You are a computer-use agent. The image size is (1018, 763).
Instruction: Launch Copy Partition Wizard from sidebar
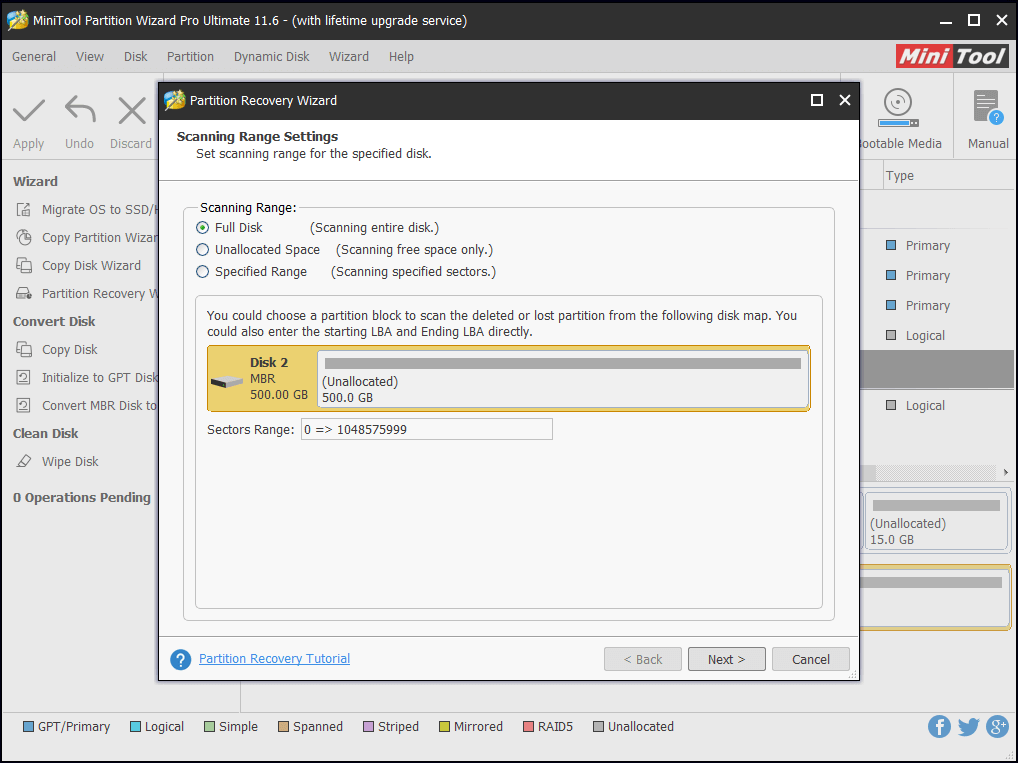(86, 238)
